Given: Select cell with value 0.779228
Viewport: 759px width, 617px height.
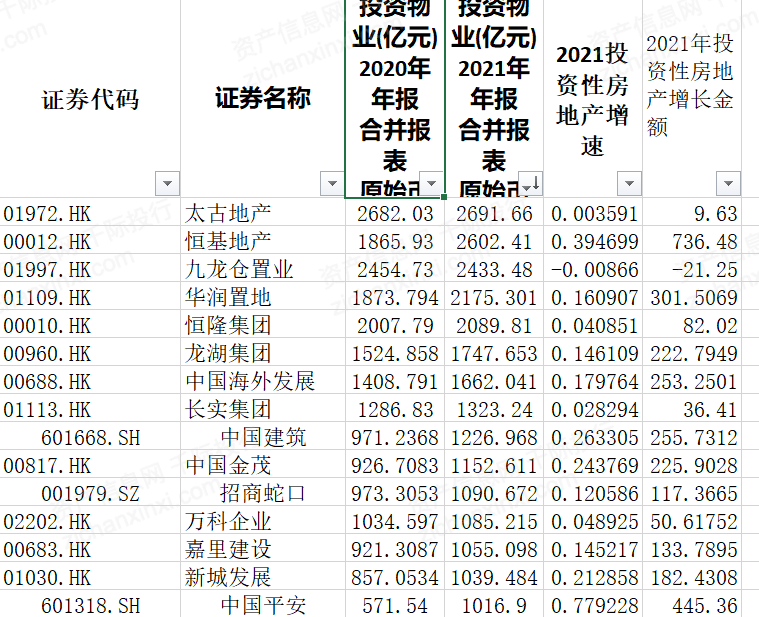Looking at the screenshot, I should pyautogui.click(x=593, y=604).
